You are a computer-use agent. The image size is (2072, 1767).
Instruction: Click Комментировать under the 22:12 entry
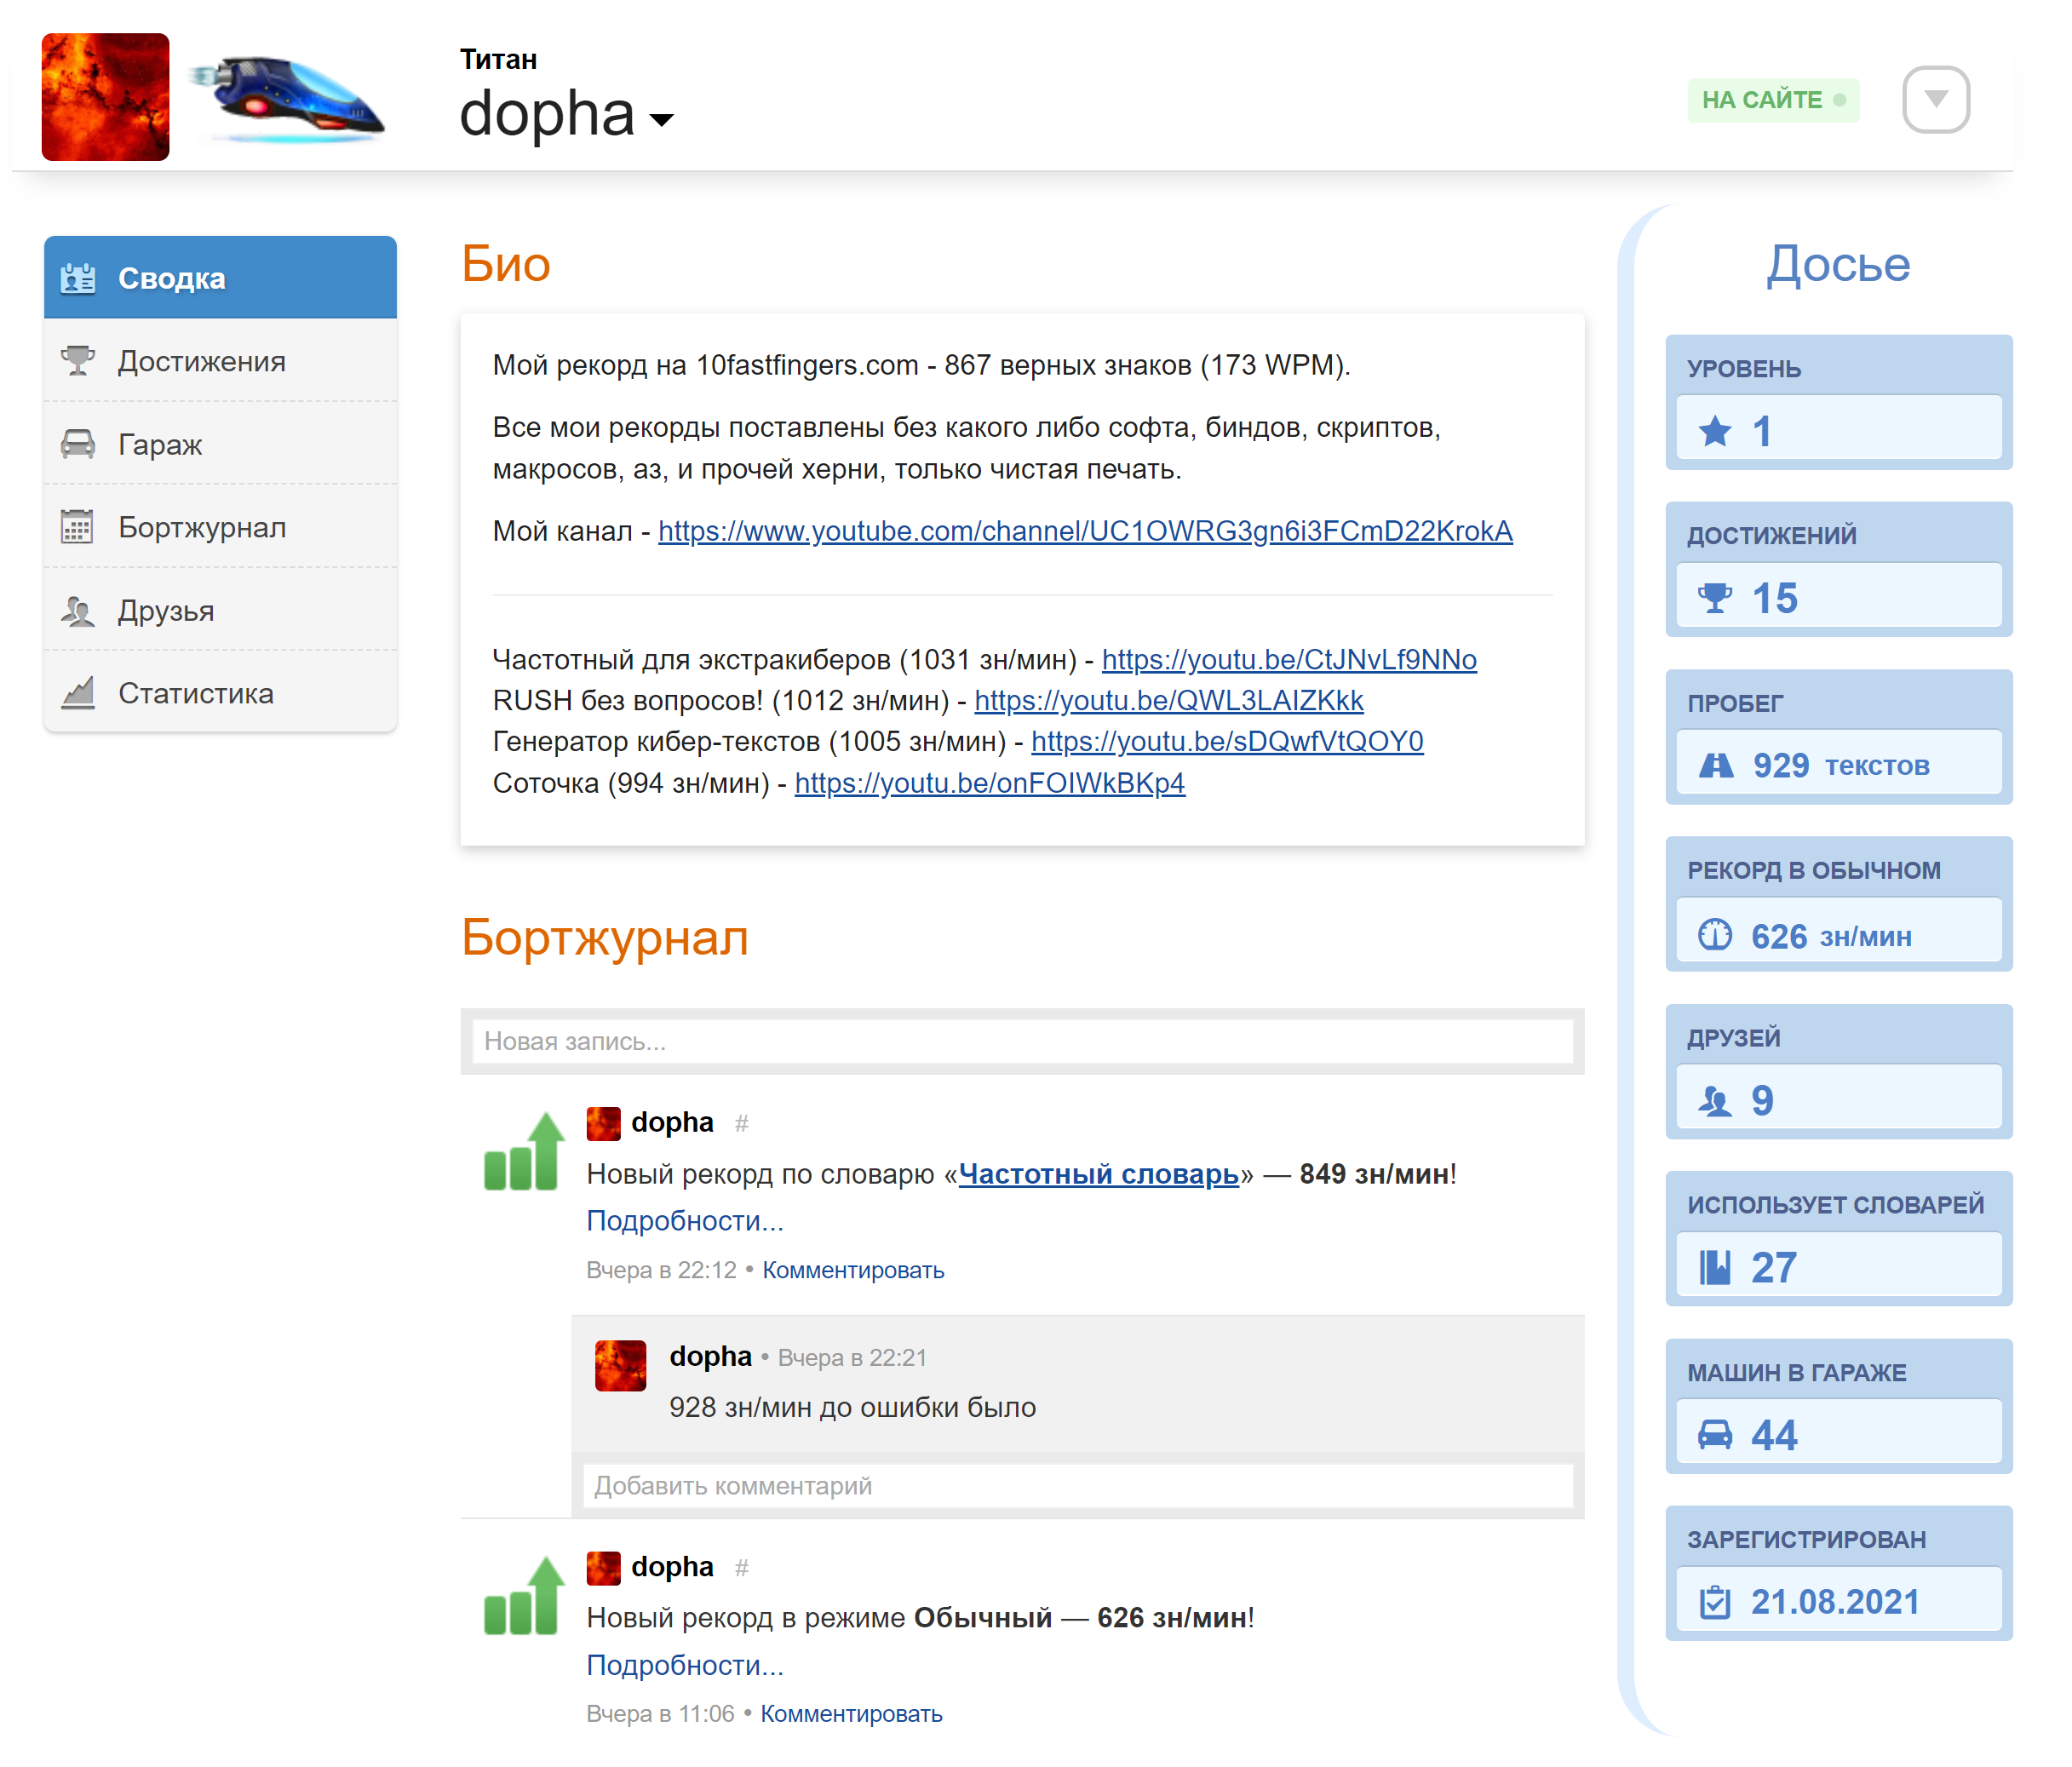(853, 1270)
